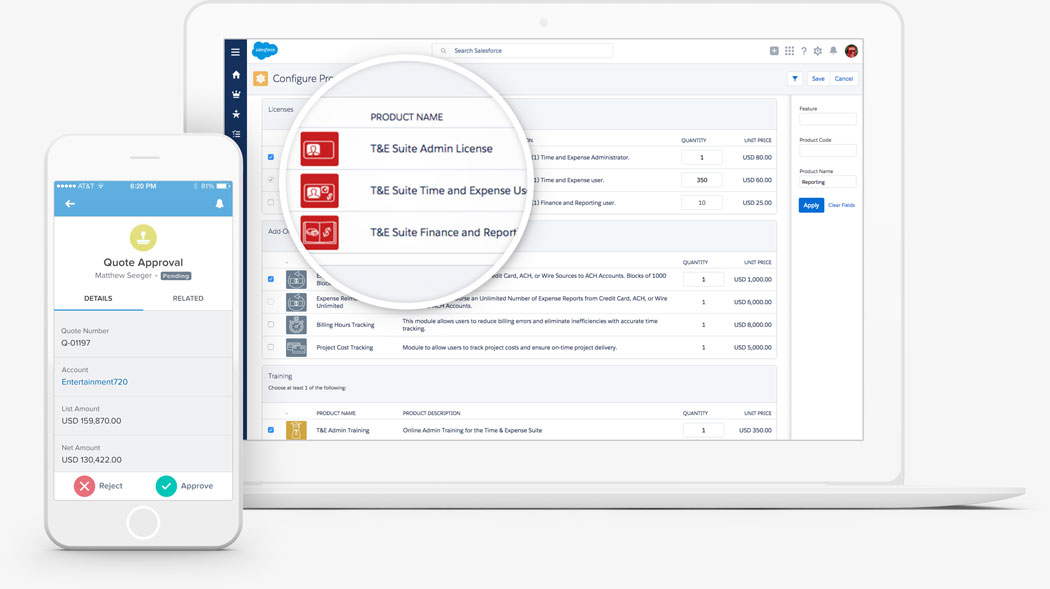
Task: Open the help question mark icon
Action: click(804, 51)
